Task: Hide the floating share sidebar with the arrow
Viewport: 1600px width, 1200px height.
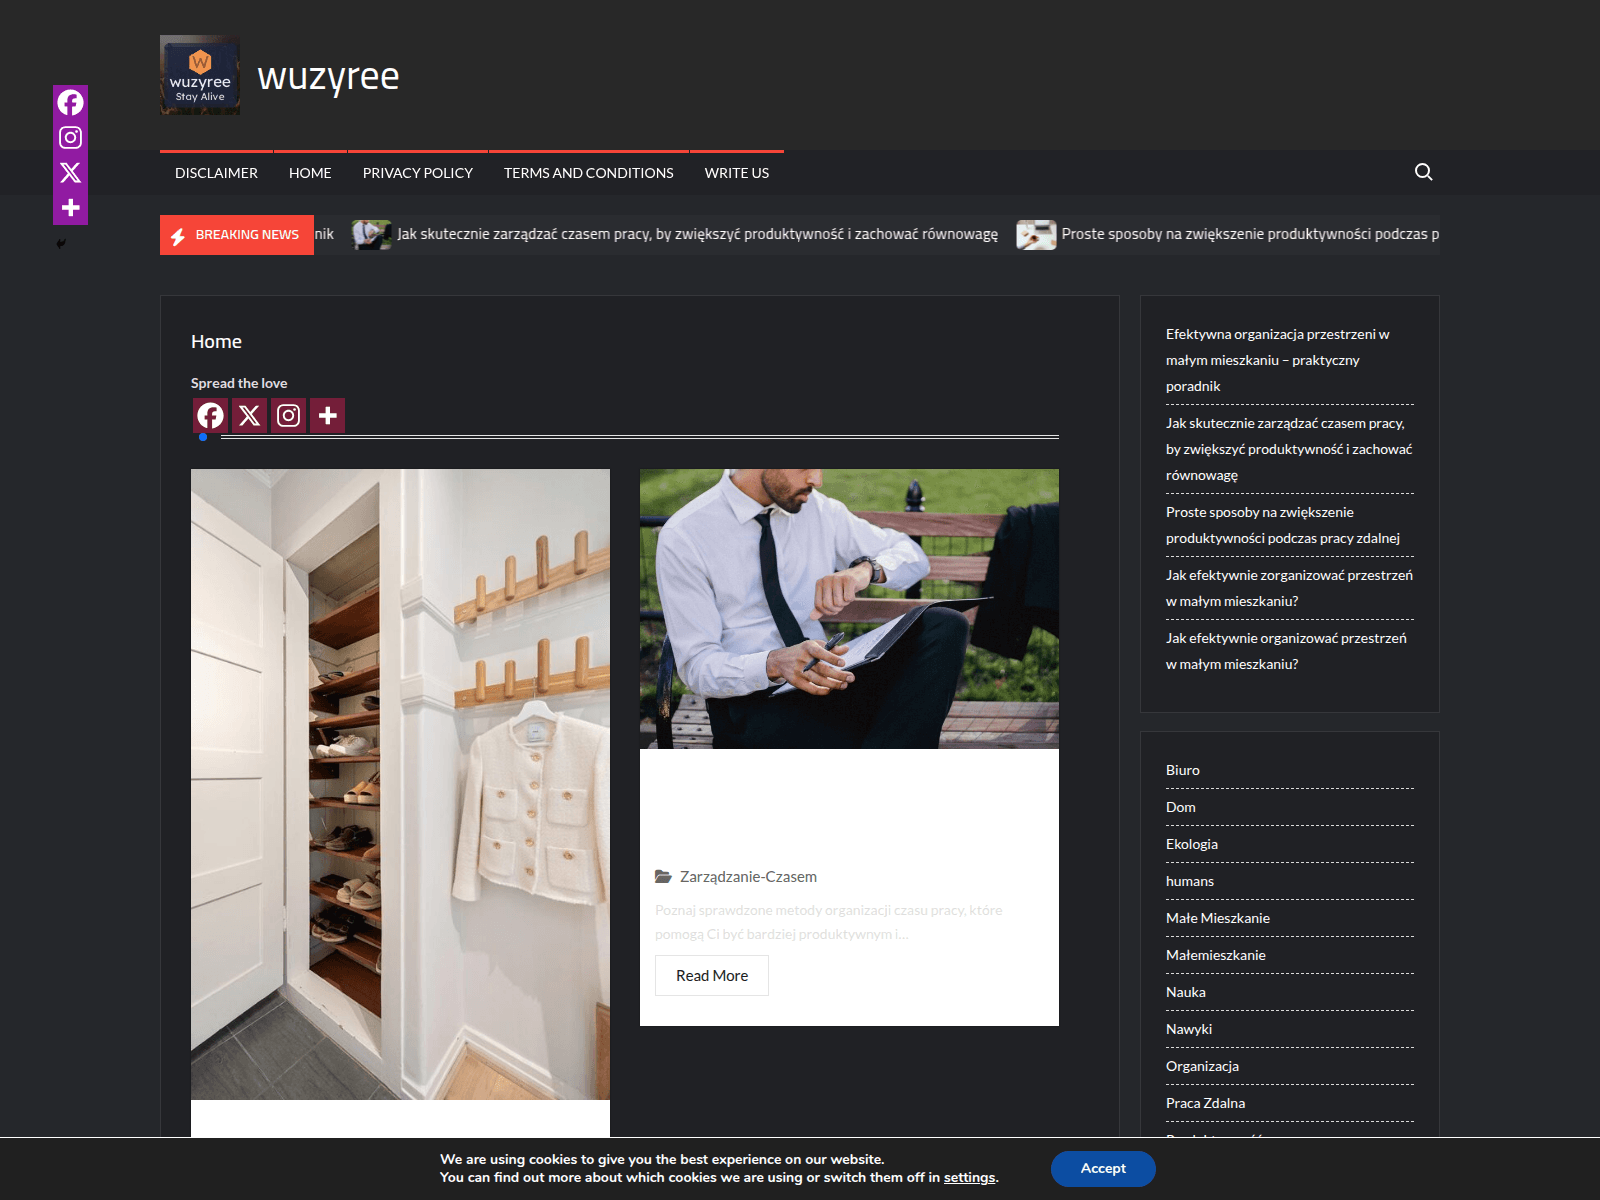Action: click(61, 243)
